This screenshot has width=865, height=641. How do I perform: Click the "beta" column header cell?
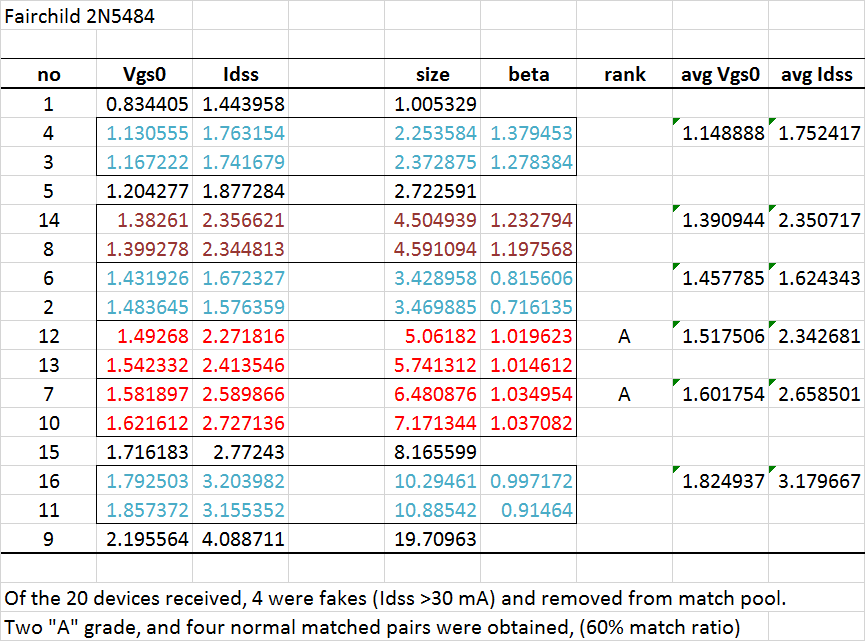pos(528,74)
